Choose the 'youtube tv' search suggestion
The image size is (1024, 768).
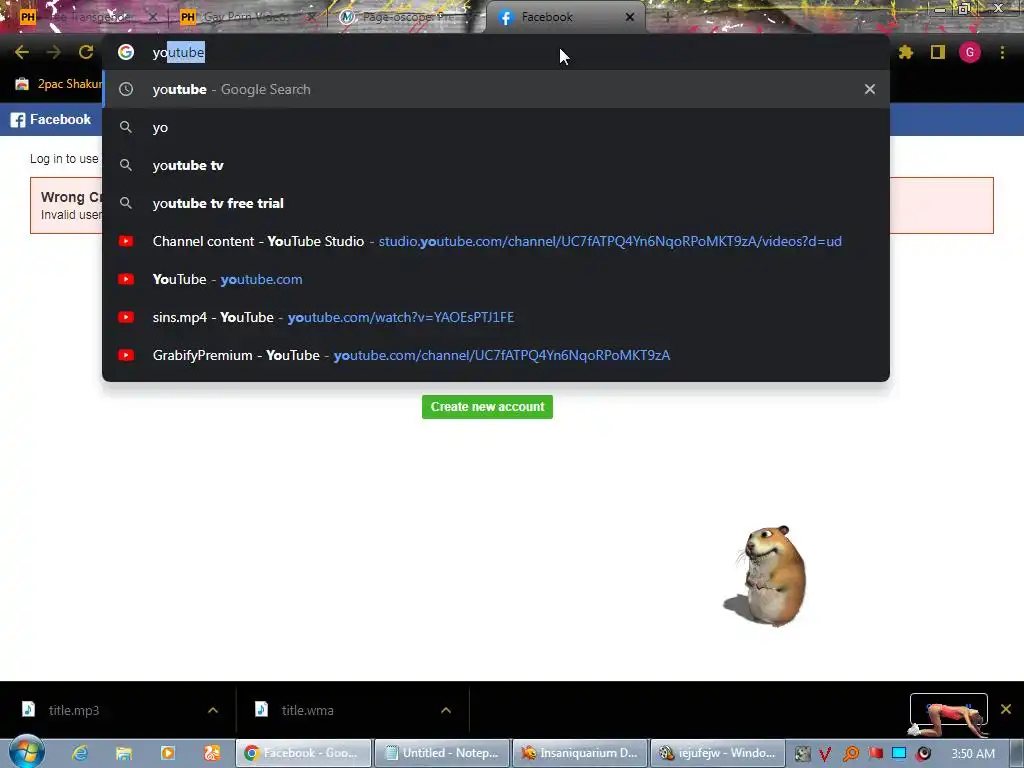(x=496, y=165)
